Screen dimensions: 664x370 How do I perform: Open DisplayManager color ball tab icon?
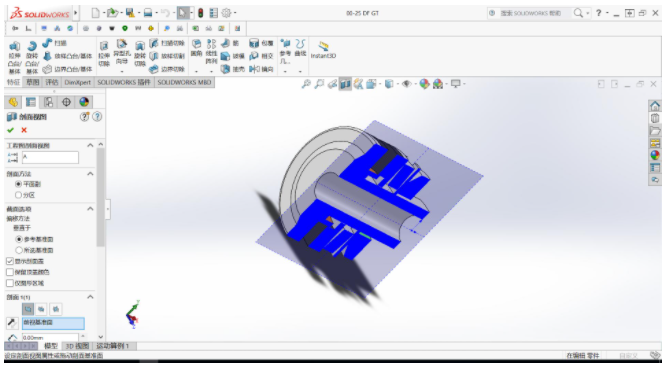[84, 102]
